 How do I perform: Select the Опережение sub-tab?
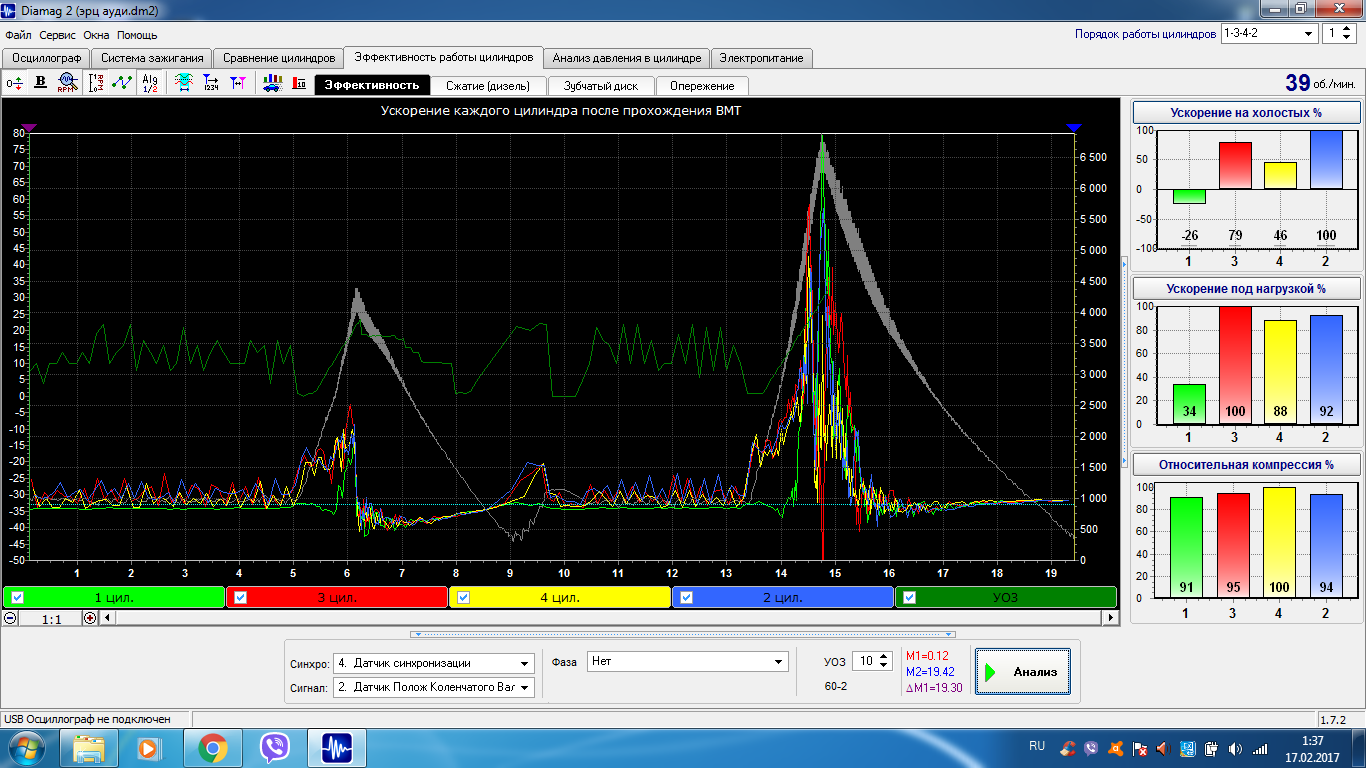[x=702, y=85]
